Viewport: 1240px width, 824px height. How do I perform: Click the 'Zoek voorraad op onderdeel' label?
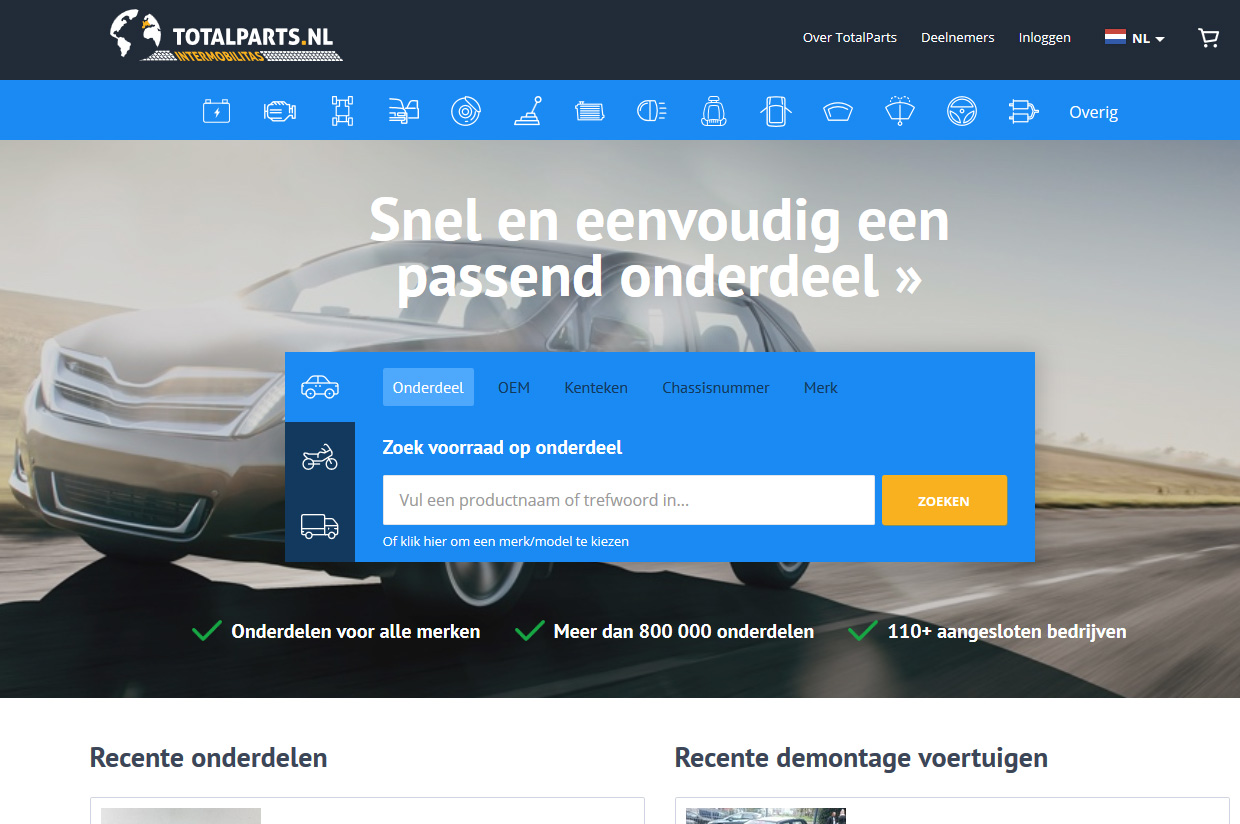pos(503,447)
